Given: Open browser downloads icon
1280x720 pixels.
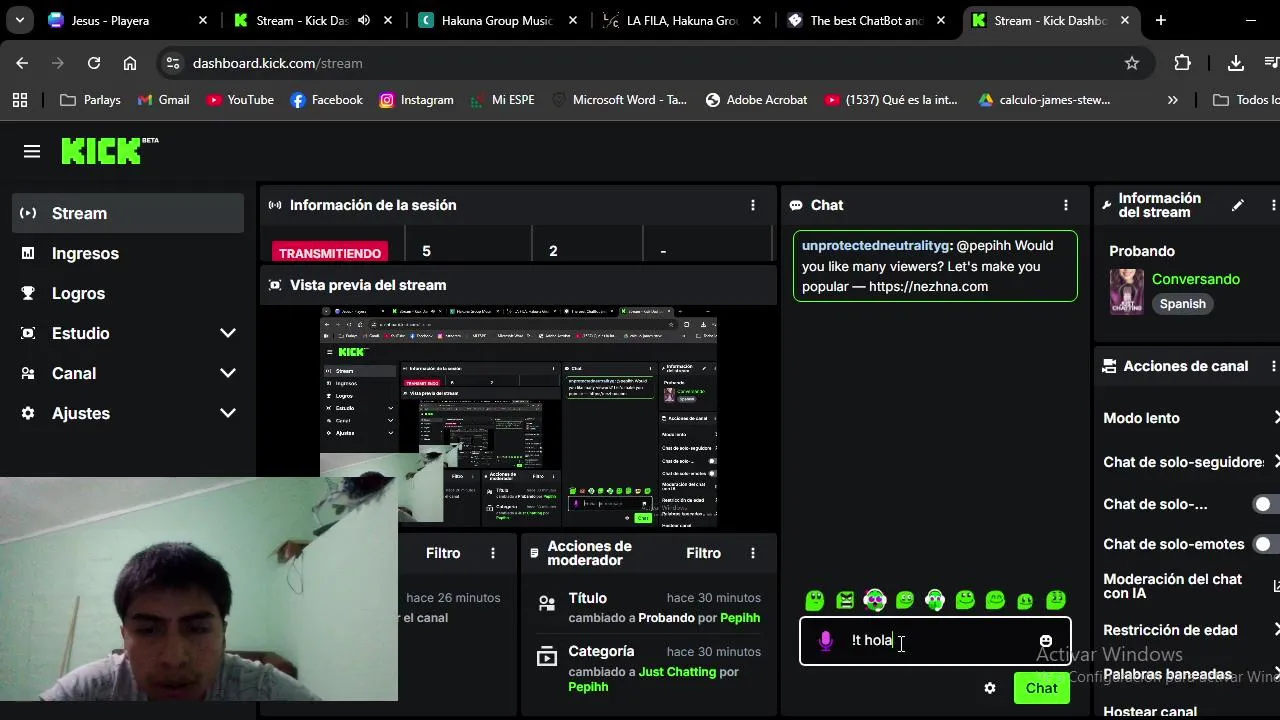Looking at the screenshot, I should point(1236,63).
